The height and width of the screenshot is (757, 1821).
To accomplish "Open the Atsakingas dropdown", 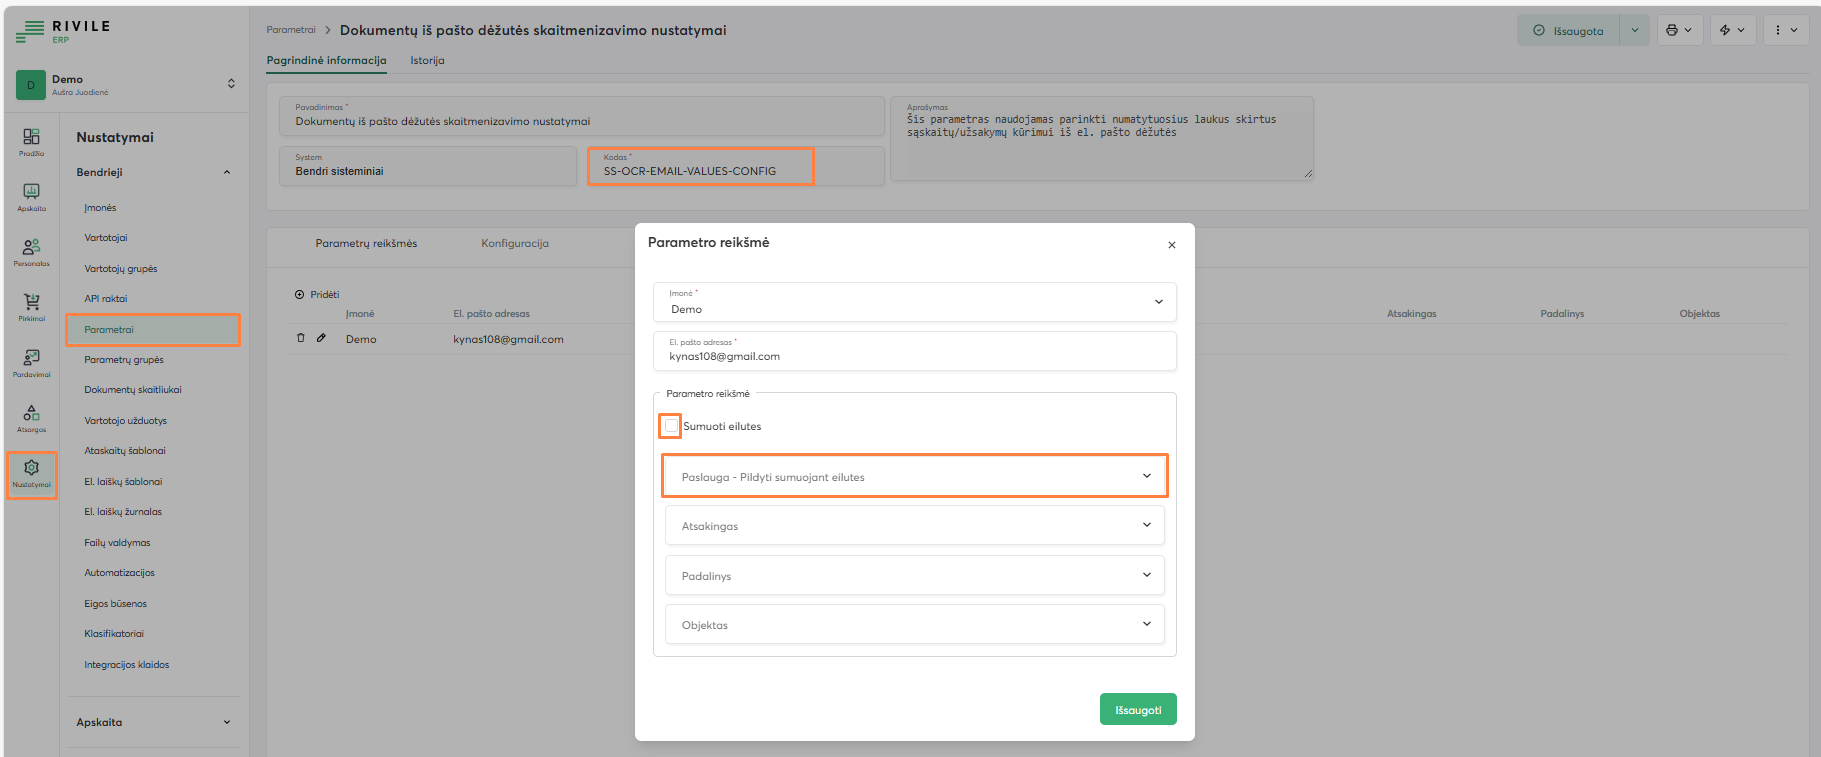I will click(x=914, y=526).
